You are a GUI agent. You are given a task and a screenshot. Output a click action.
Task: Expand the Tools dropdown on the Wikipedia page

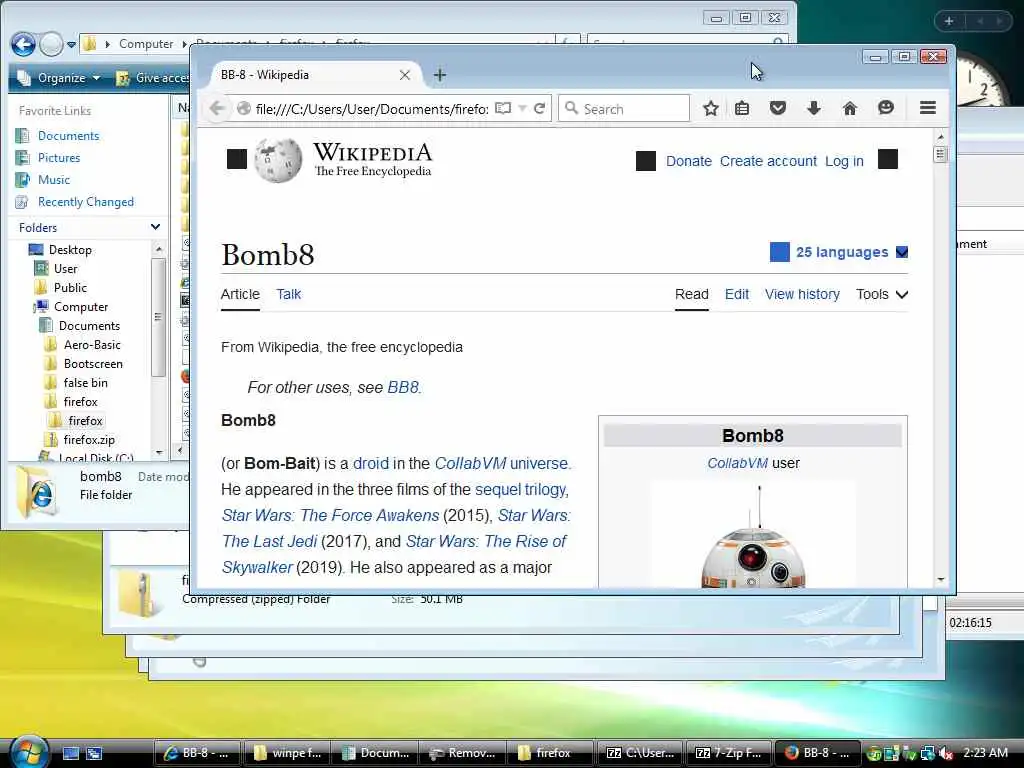point(882,295)
